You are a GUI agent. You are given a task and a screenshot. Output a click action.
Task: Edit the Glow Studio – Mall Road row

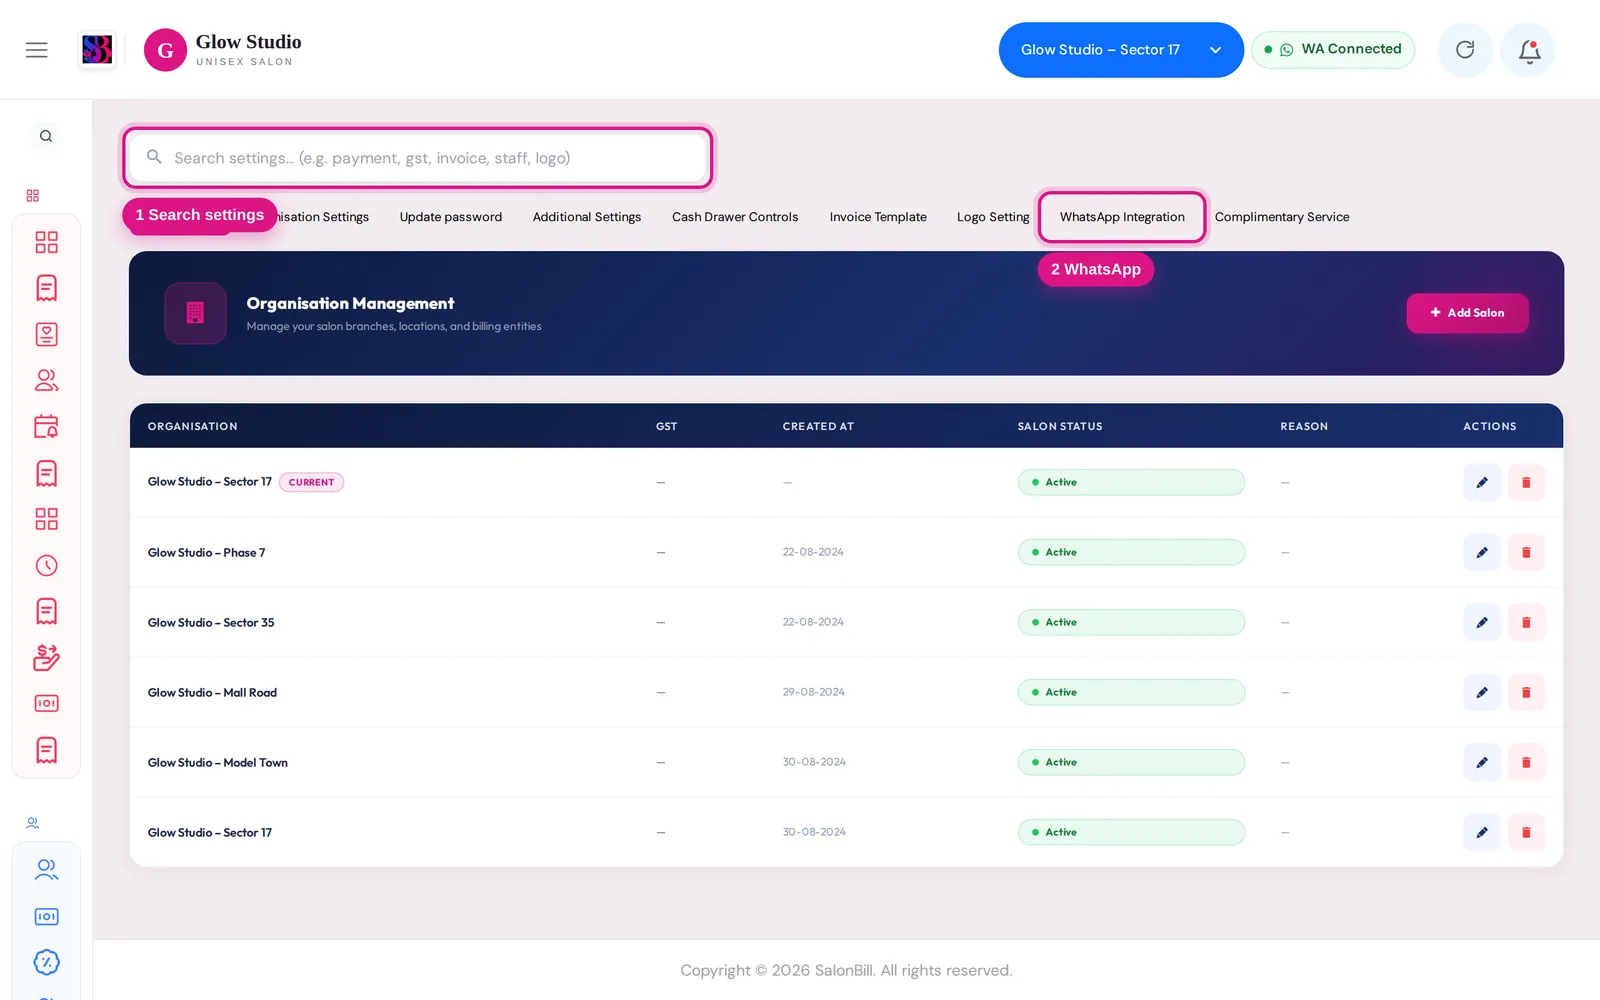(x=1482, y=692)
